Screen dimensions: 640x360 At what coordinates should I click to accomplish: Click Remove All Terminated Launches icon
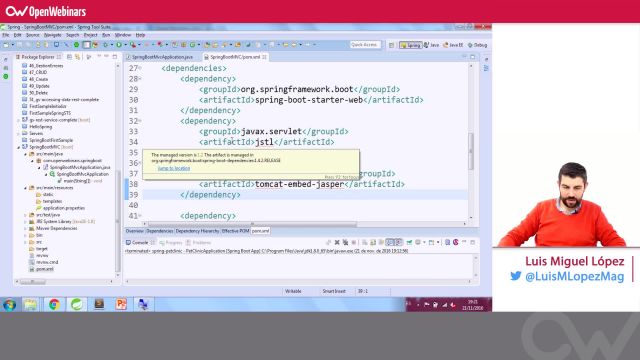[x=345, y=242]
